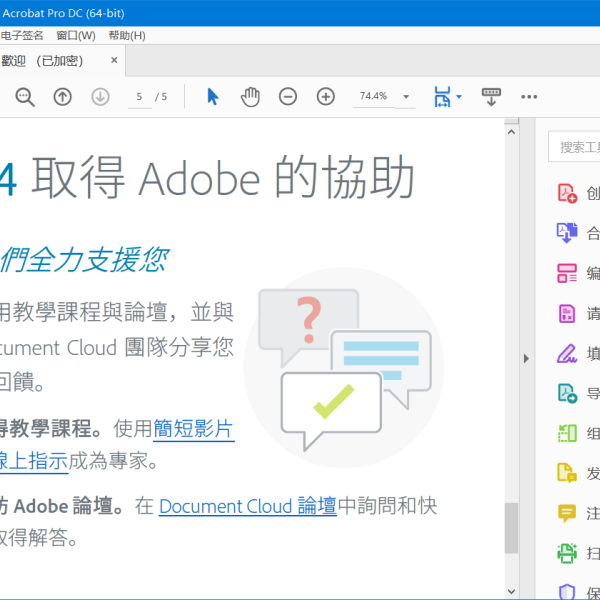Go to next page with down arrow
The height and width of the screenshot is (600, 600).
(100, 97)
